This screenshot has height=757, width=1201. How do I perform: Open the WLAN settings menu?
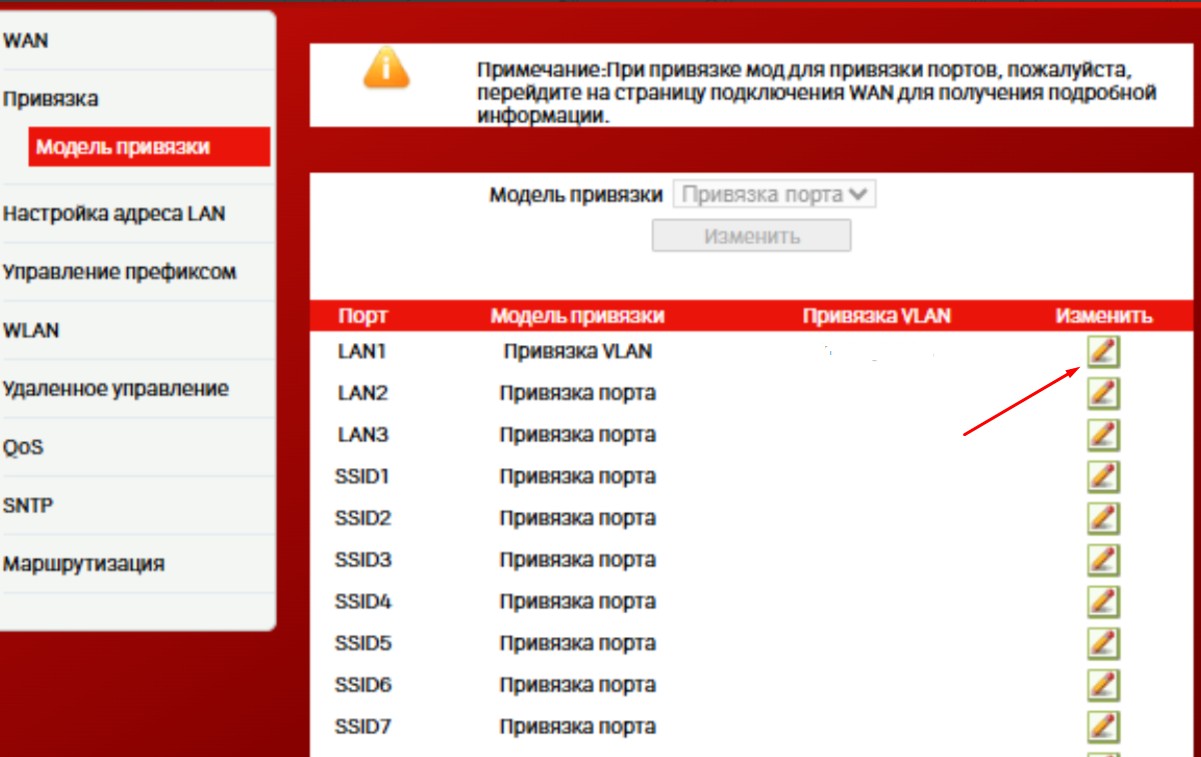(x=31, y=330)
